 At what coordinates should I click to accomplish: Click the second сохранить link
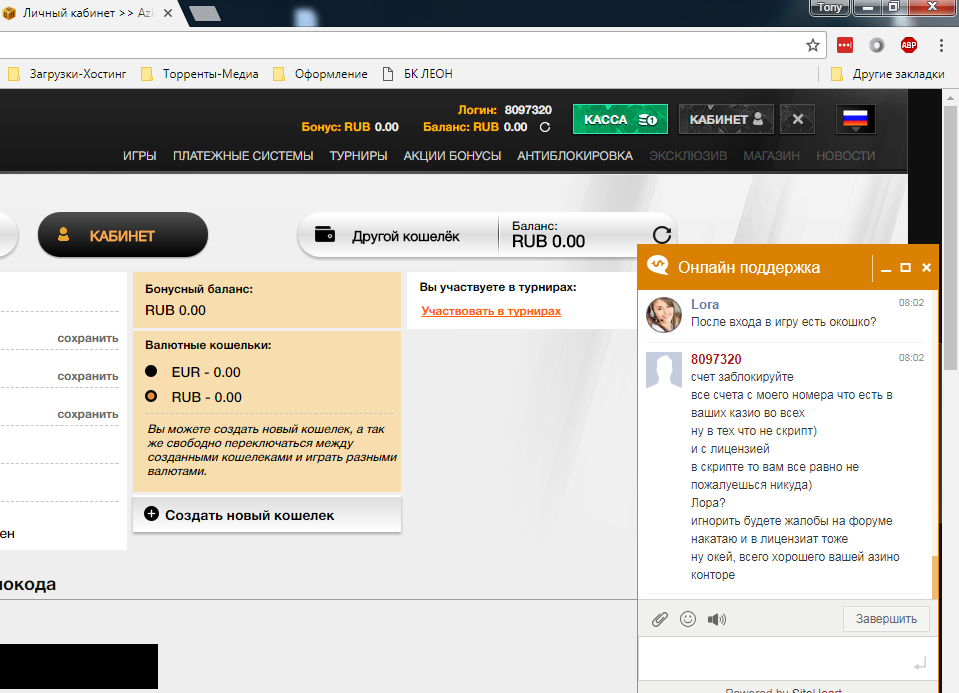tap(87, 376)
